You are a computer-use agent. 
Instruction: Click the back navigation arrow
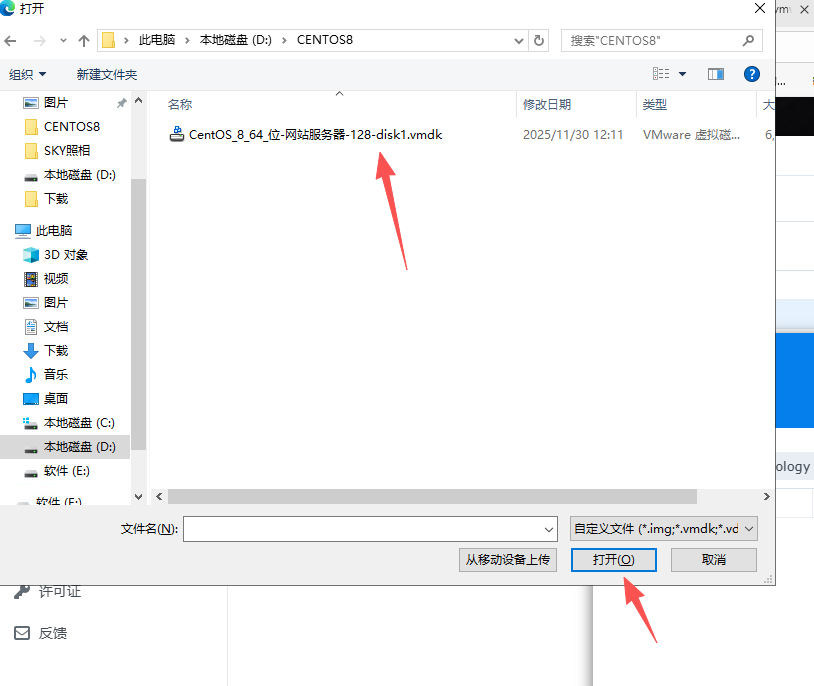pos(11,40)
